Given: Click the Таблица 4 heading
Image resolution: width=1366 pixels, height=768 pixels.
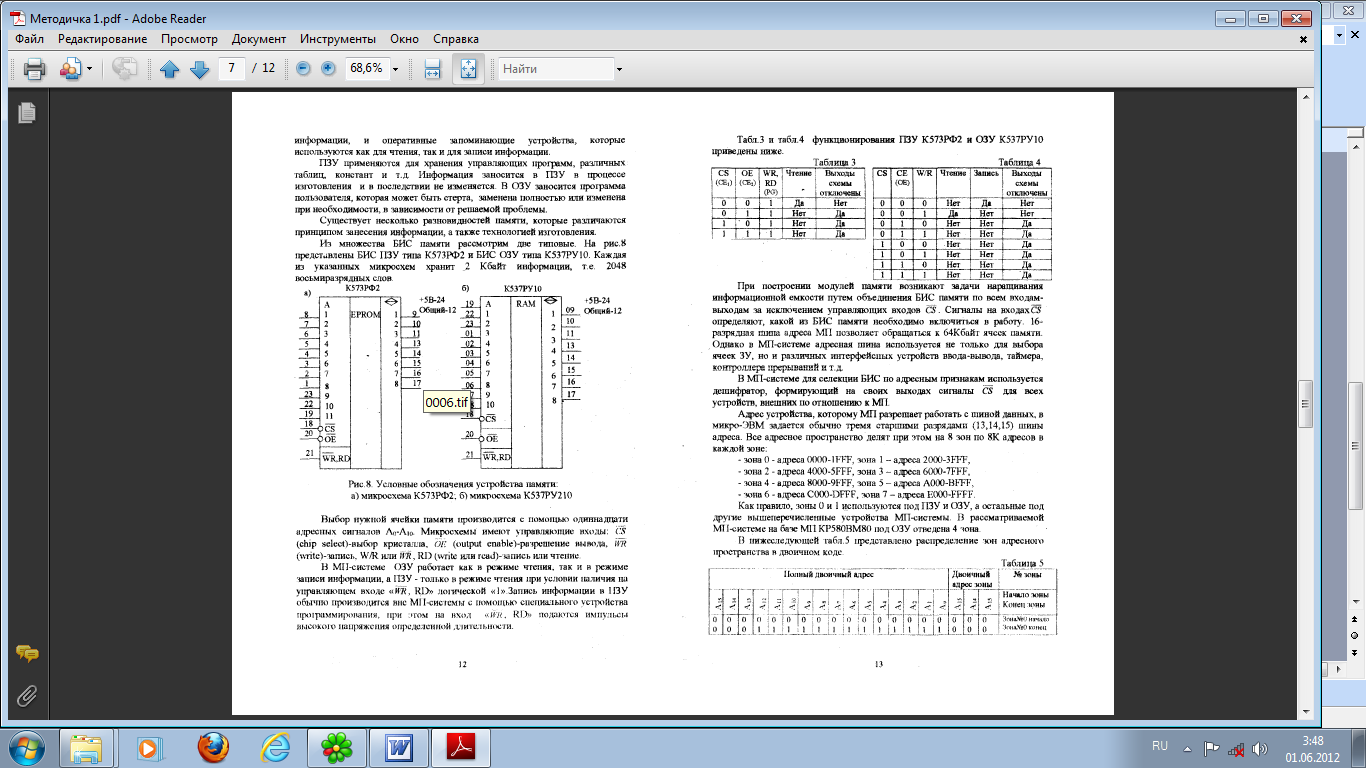Looking at the screenshot, I should click(x=1019, y=162).
